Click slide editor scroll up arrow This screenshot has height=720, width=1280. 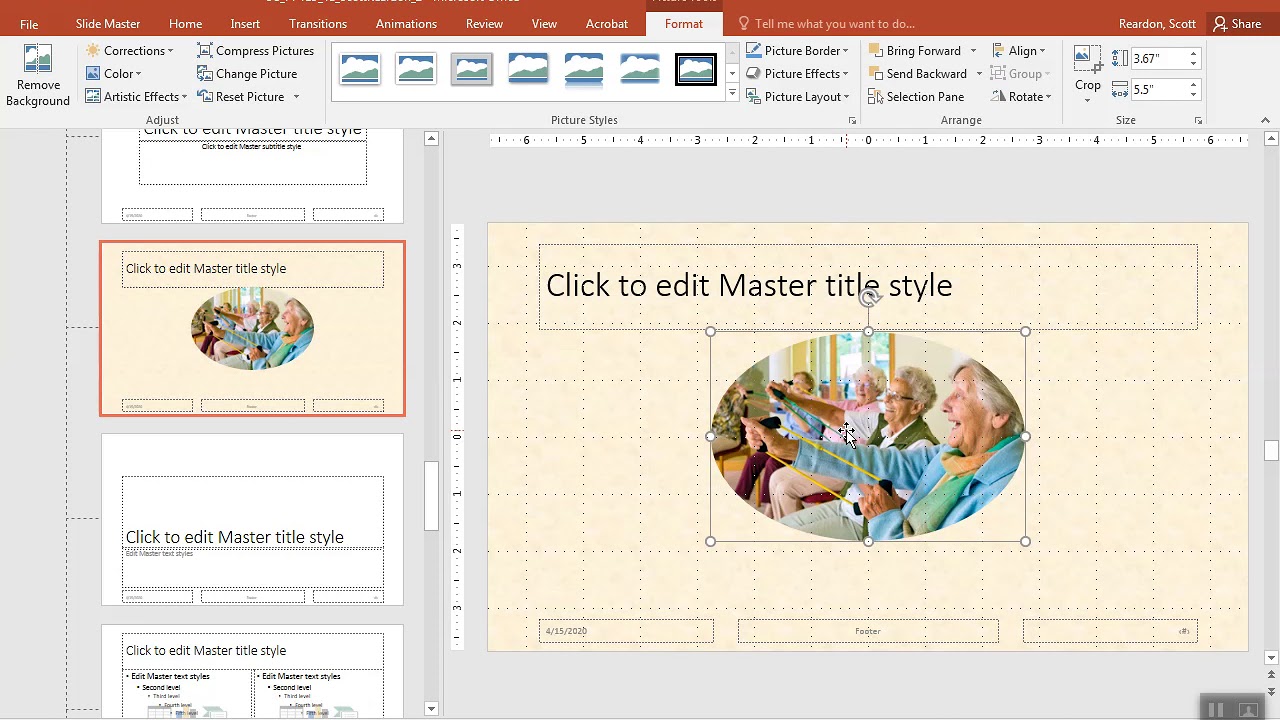coord(1271,139)
